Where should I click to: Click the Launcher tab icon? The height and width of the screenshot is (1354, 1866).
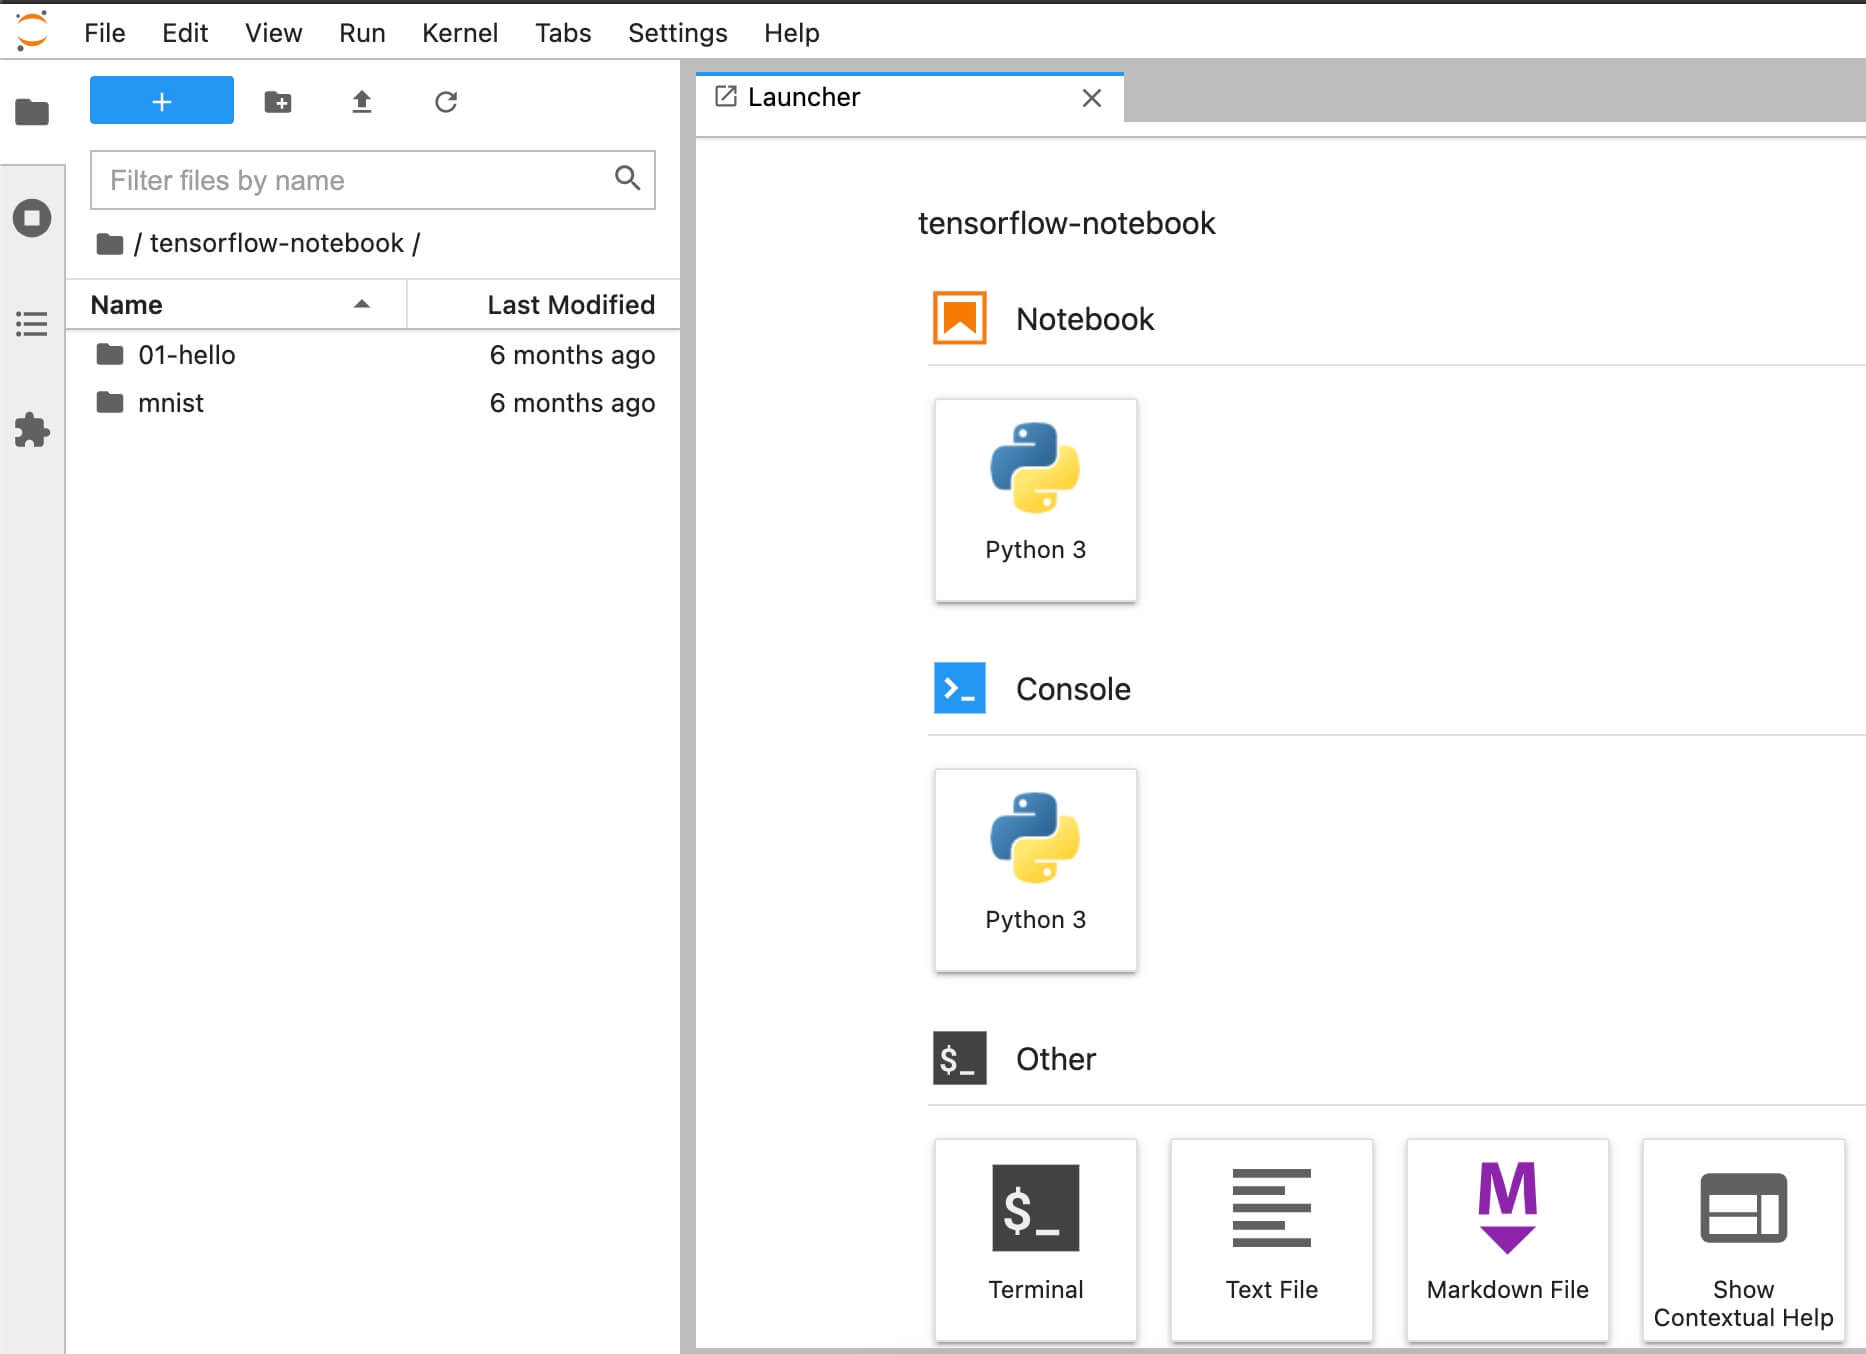(726, 96)
